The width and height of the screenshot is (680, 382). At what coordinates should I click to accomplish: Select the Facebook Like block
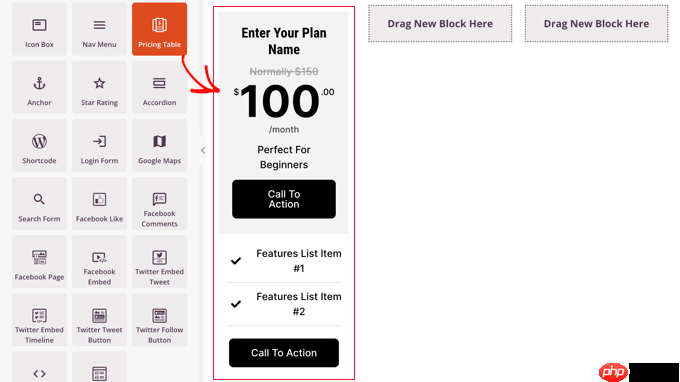point(99,203)
